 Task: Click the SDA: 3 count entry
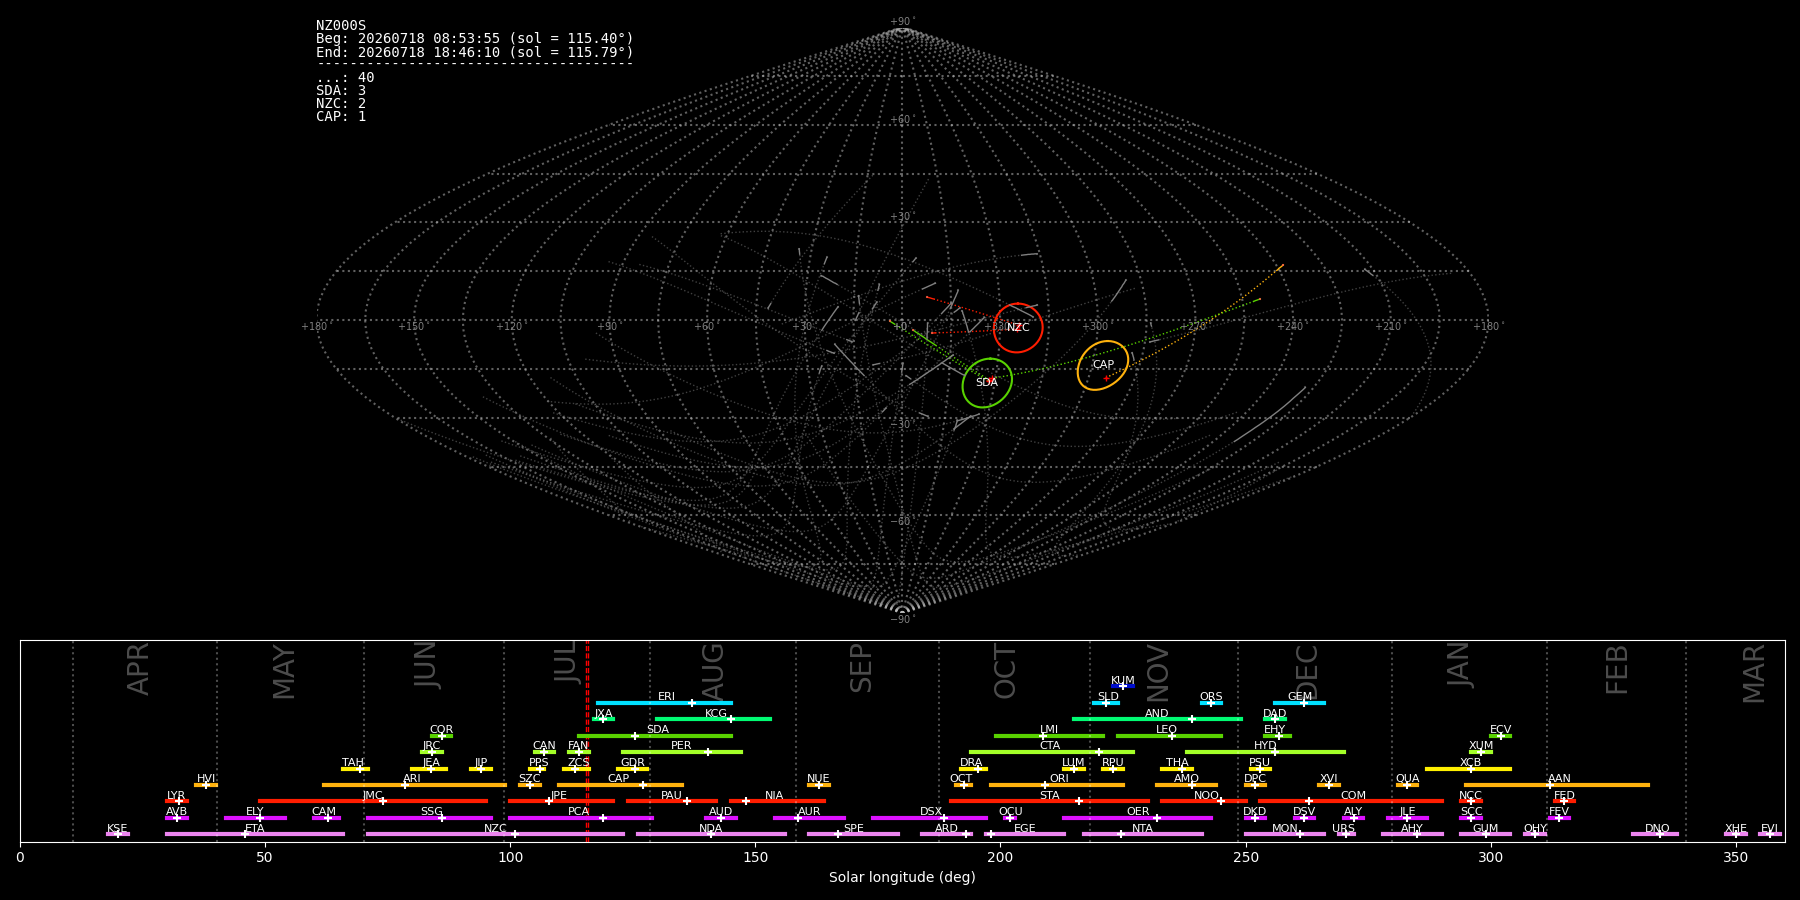pyautogui.click(x=341, y=91)
